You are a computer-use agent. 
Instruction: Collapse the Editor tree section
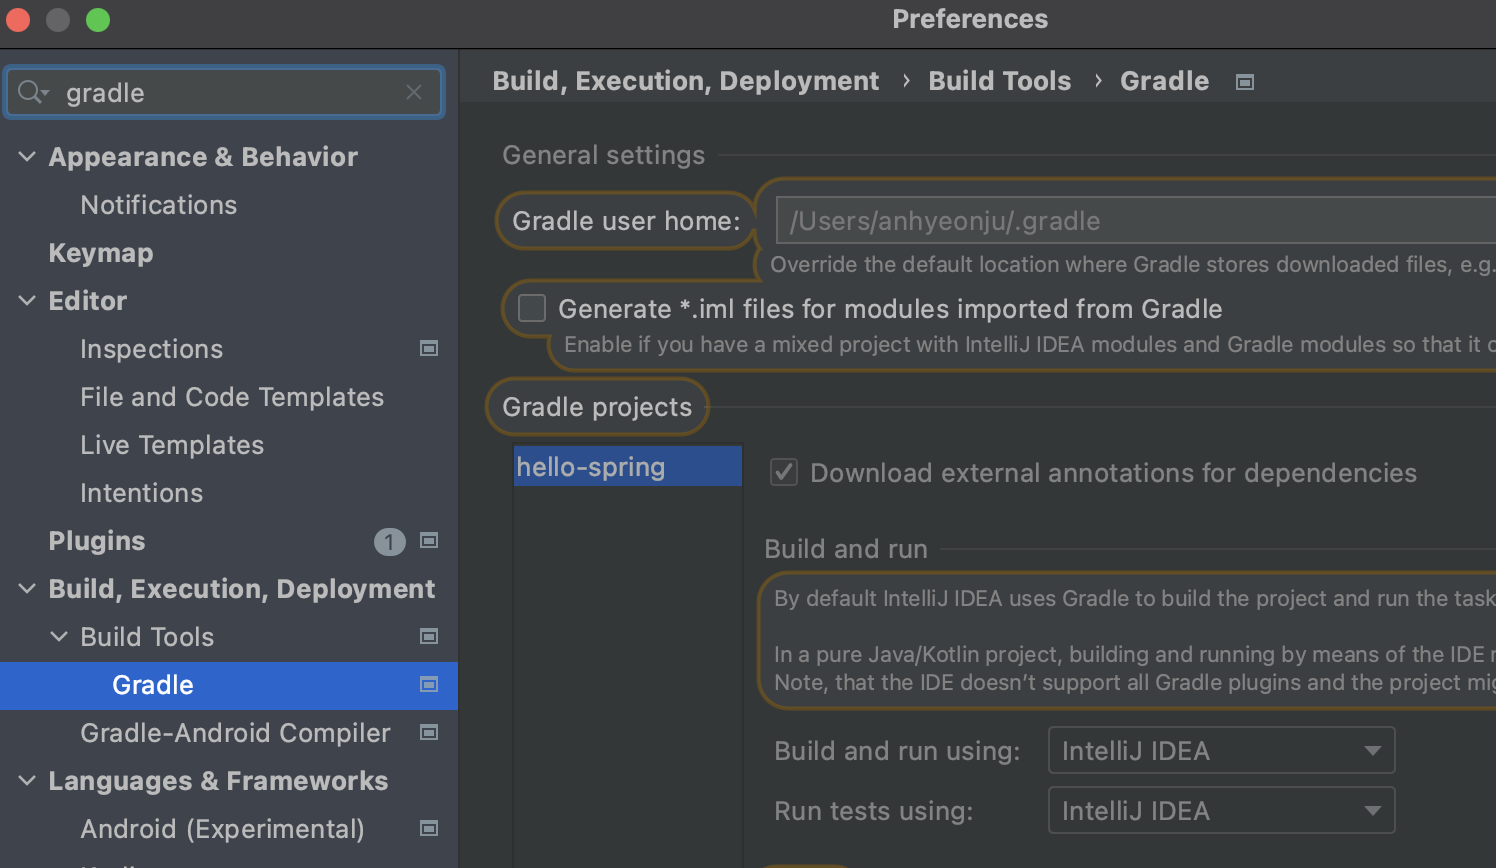point(28,301)
